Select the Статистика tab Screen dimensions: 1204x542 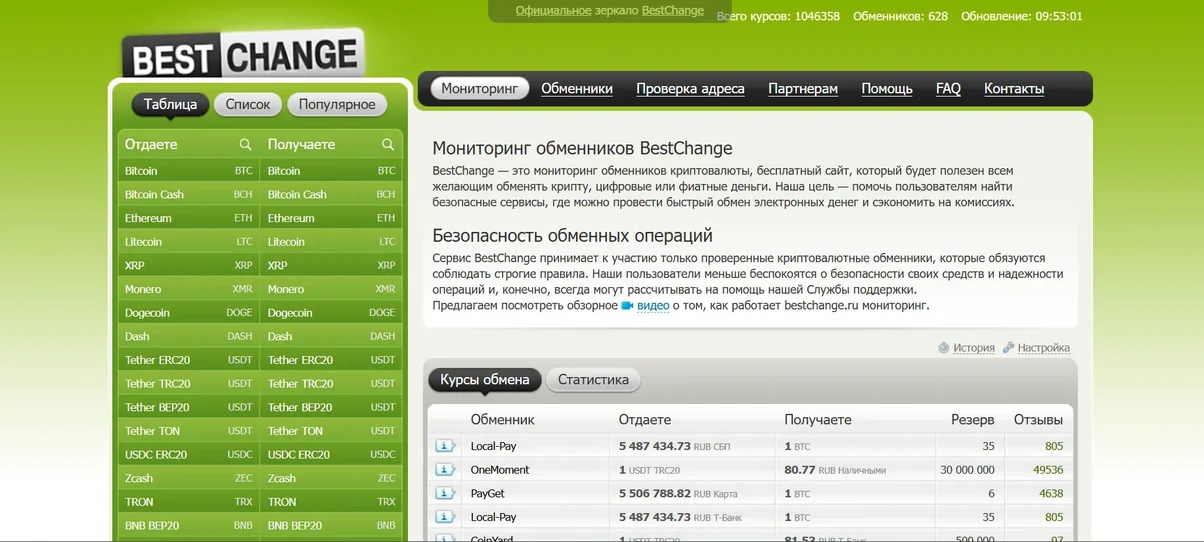click(593, 380)
